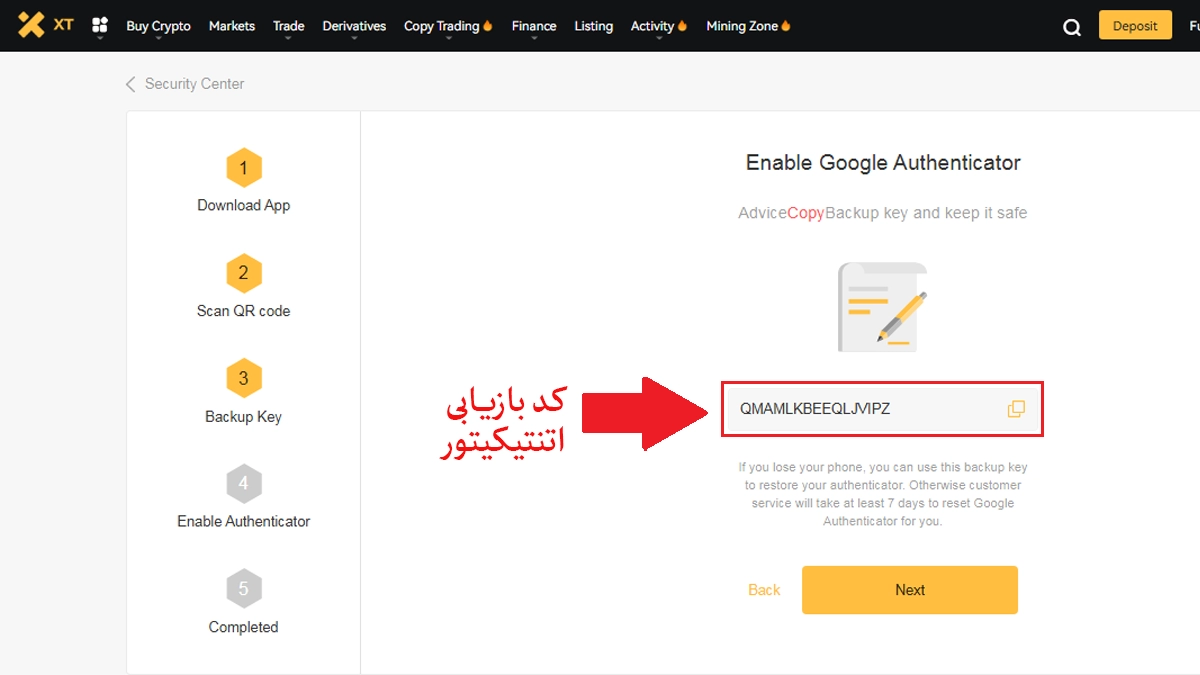
Task: Click the red Copy word in advice
Action: [806, 213]
